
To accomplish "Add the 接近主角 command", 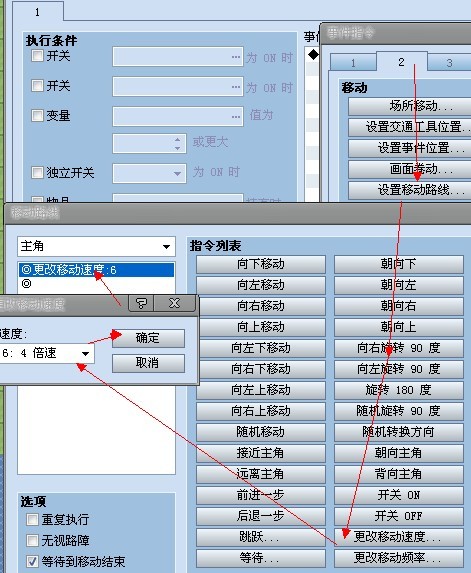I will pos(261,453).
